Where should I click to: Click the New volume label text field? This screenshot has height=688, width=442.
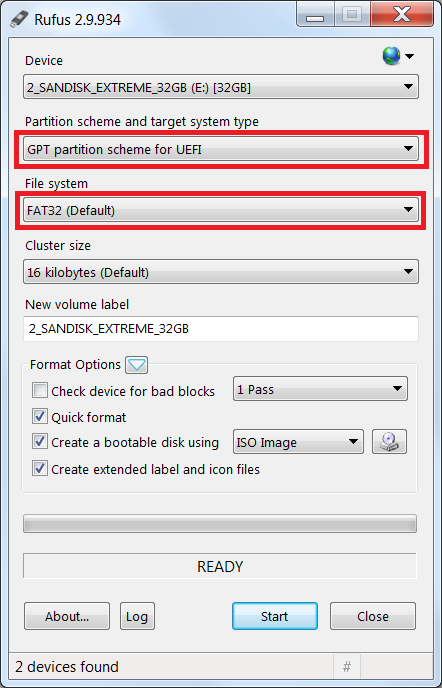221,328
